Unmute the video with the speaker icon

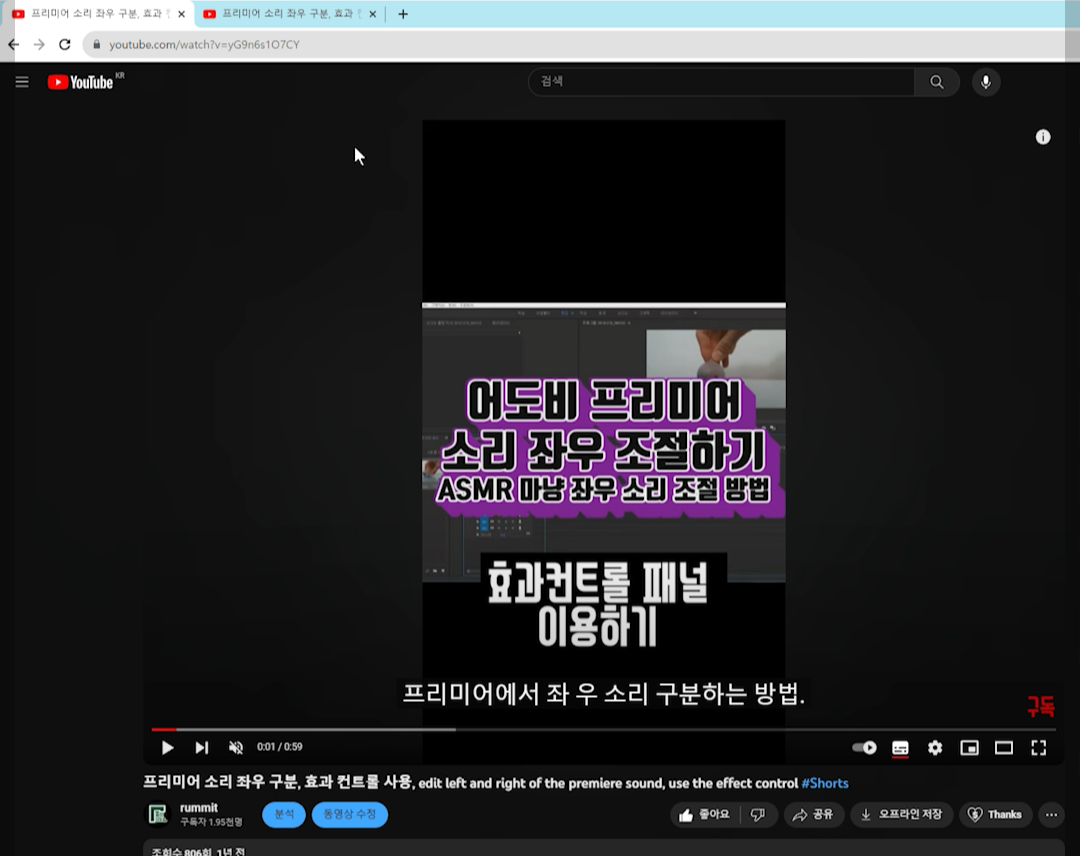(236, 747)
